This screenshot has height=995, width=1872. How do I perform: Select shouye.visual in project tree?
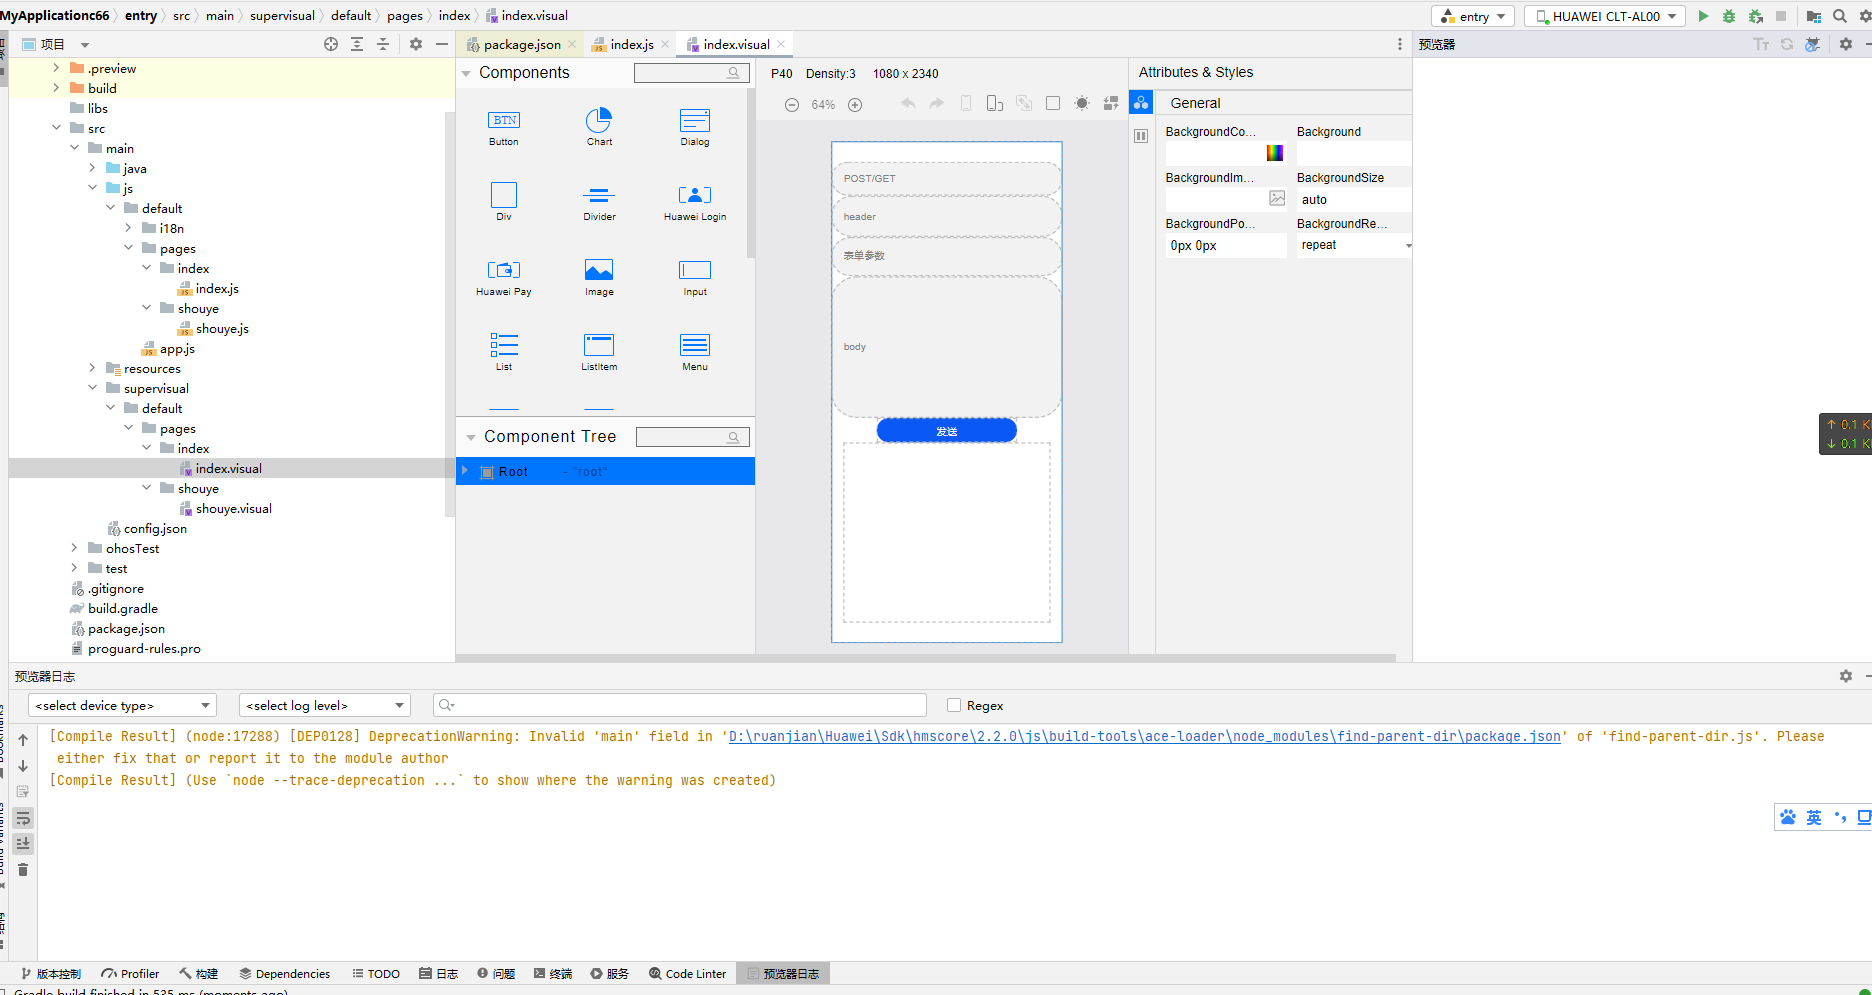233,508
